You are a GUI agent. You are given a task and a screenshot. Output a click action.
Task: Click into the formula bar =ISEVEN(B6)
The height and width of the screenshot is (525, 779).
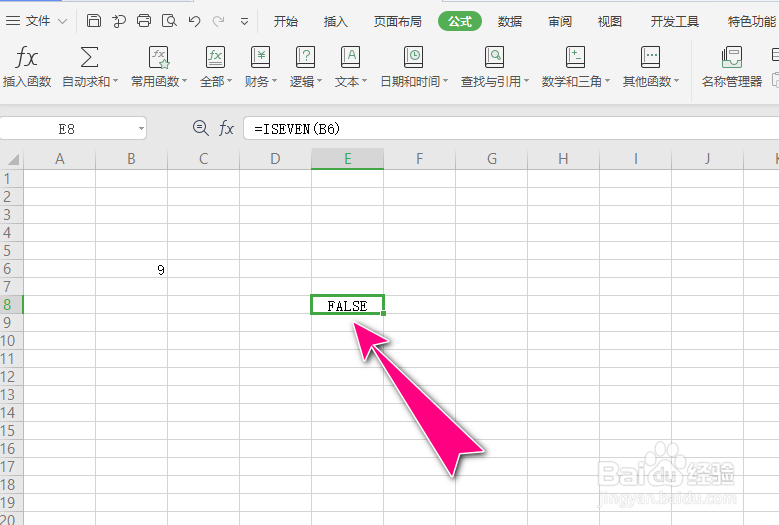click(x=512, y=129)
